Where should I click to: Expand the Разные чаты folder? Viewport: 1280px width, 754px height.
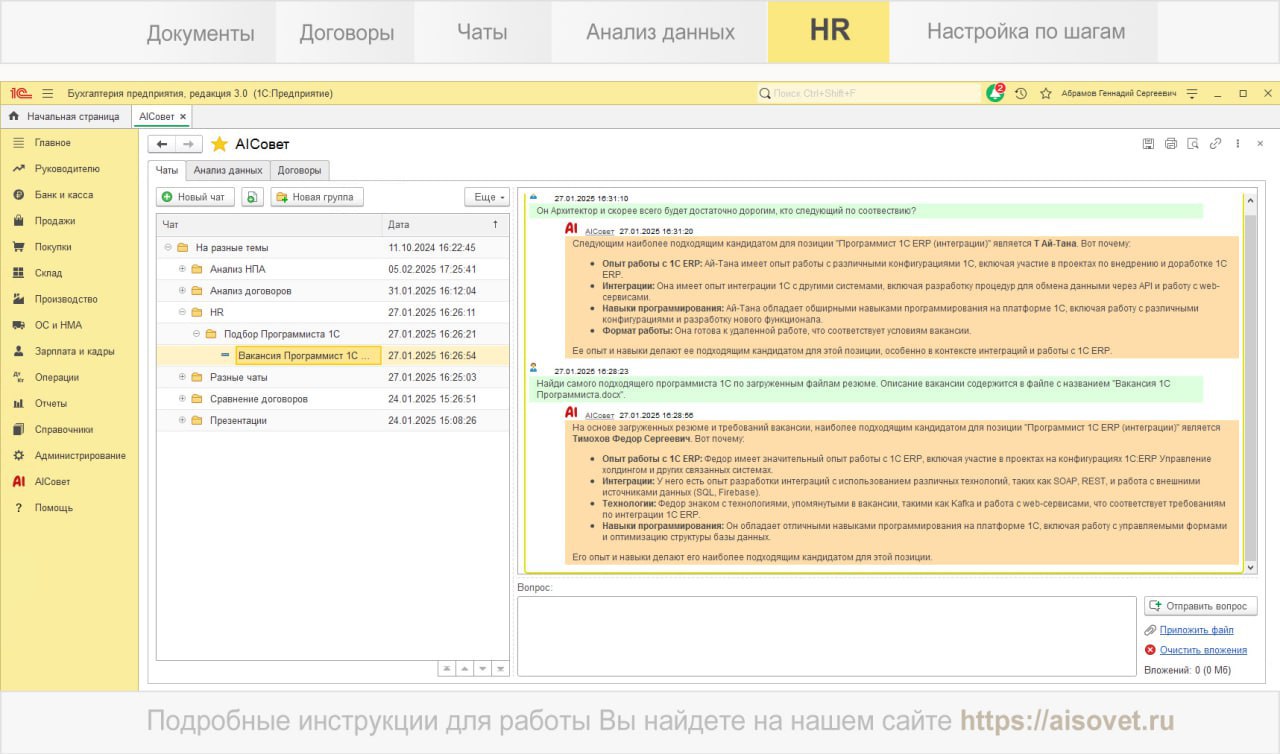[182, 377]
